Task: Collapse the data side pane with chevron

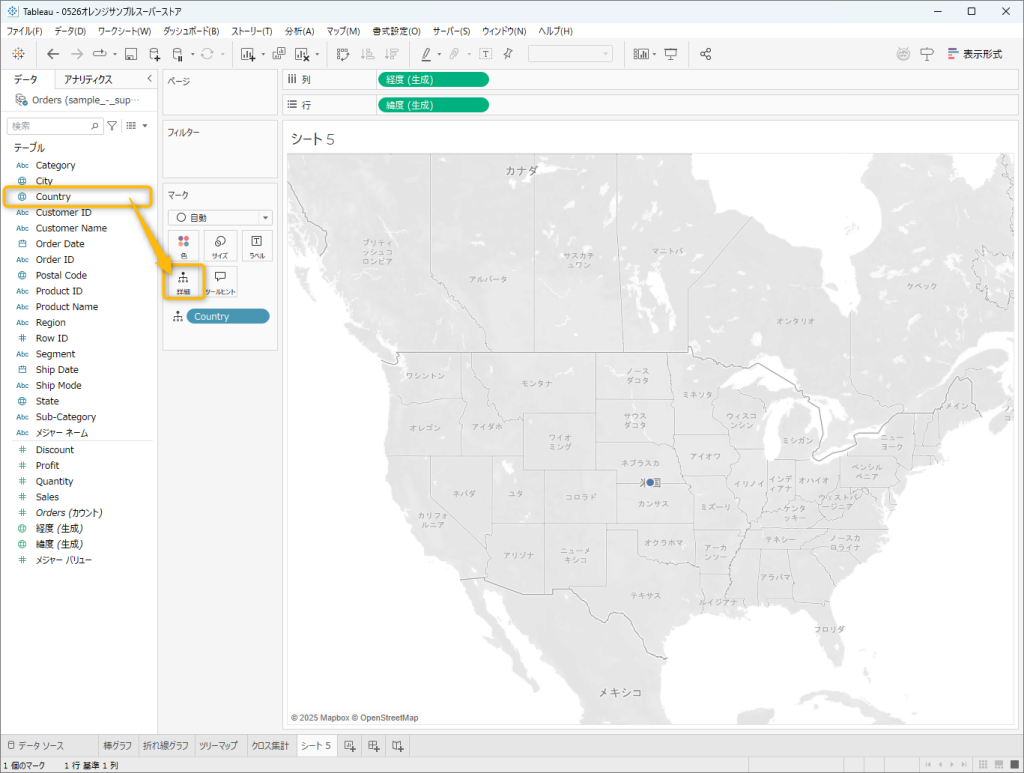Action: coord(149,79)
